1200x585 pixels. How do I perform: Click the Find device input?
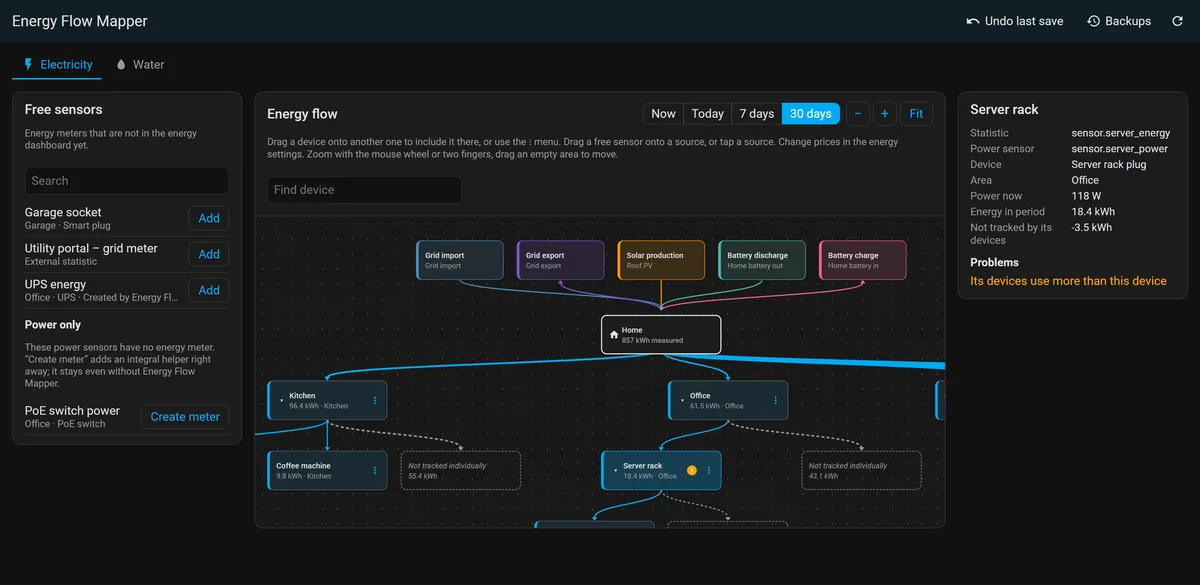[x=364, y=190]
